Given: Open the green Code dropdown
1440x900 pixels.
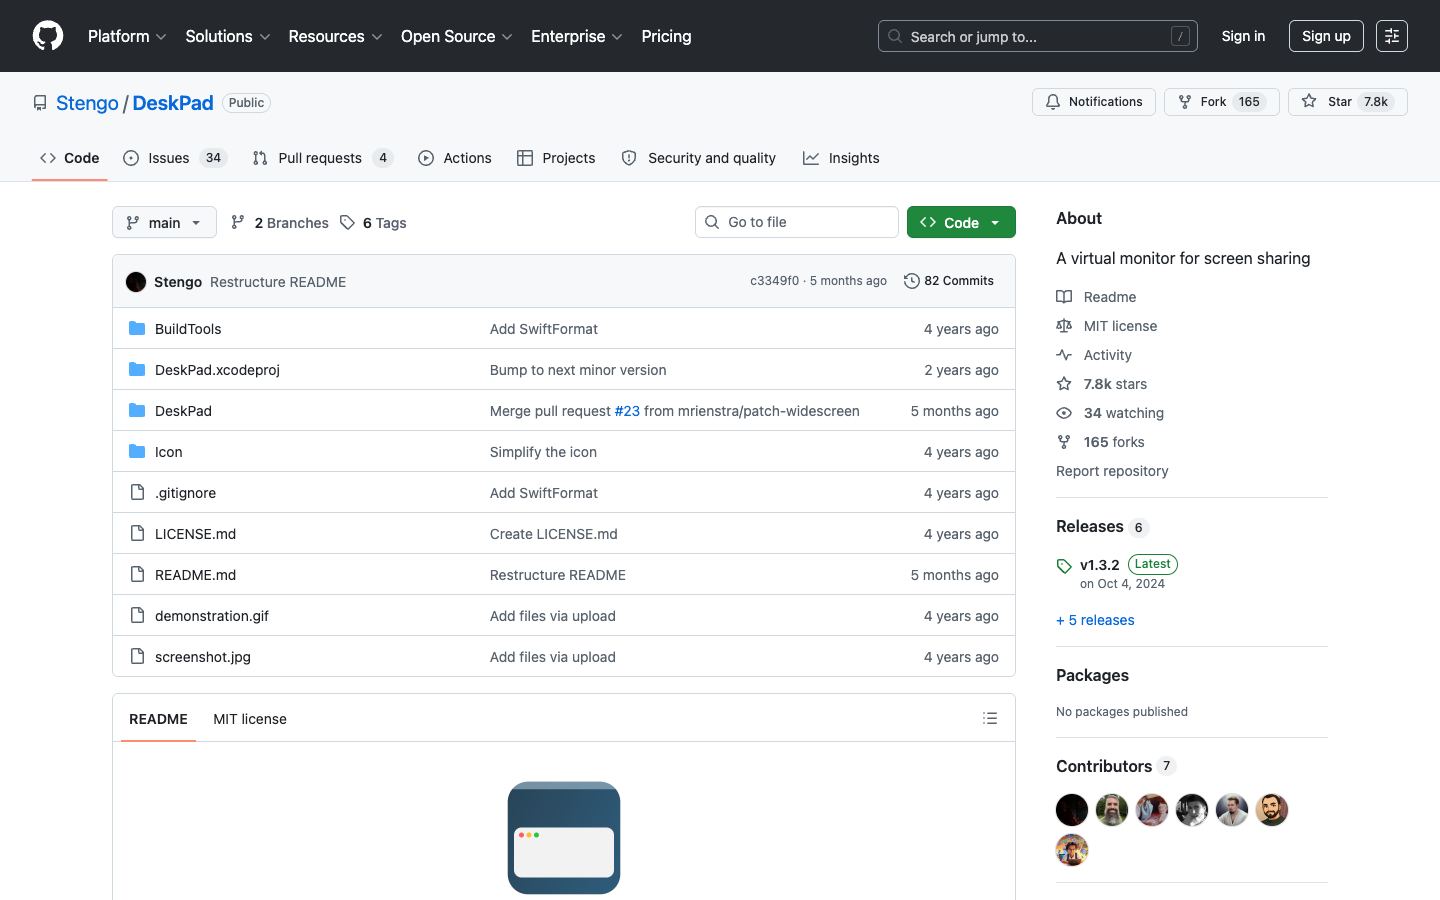Looking at the screenshot, I should [961, 222].
